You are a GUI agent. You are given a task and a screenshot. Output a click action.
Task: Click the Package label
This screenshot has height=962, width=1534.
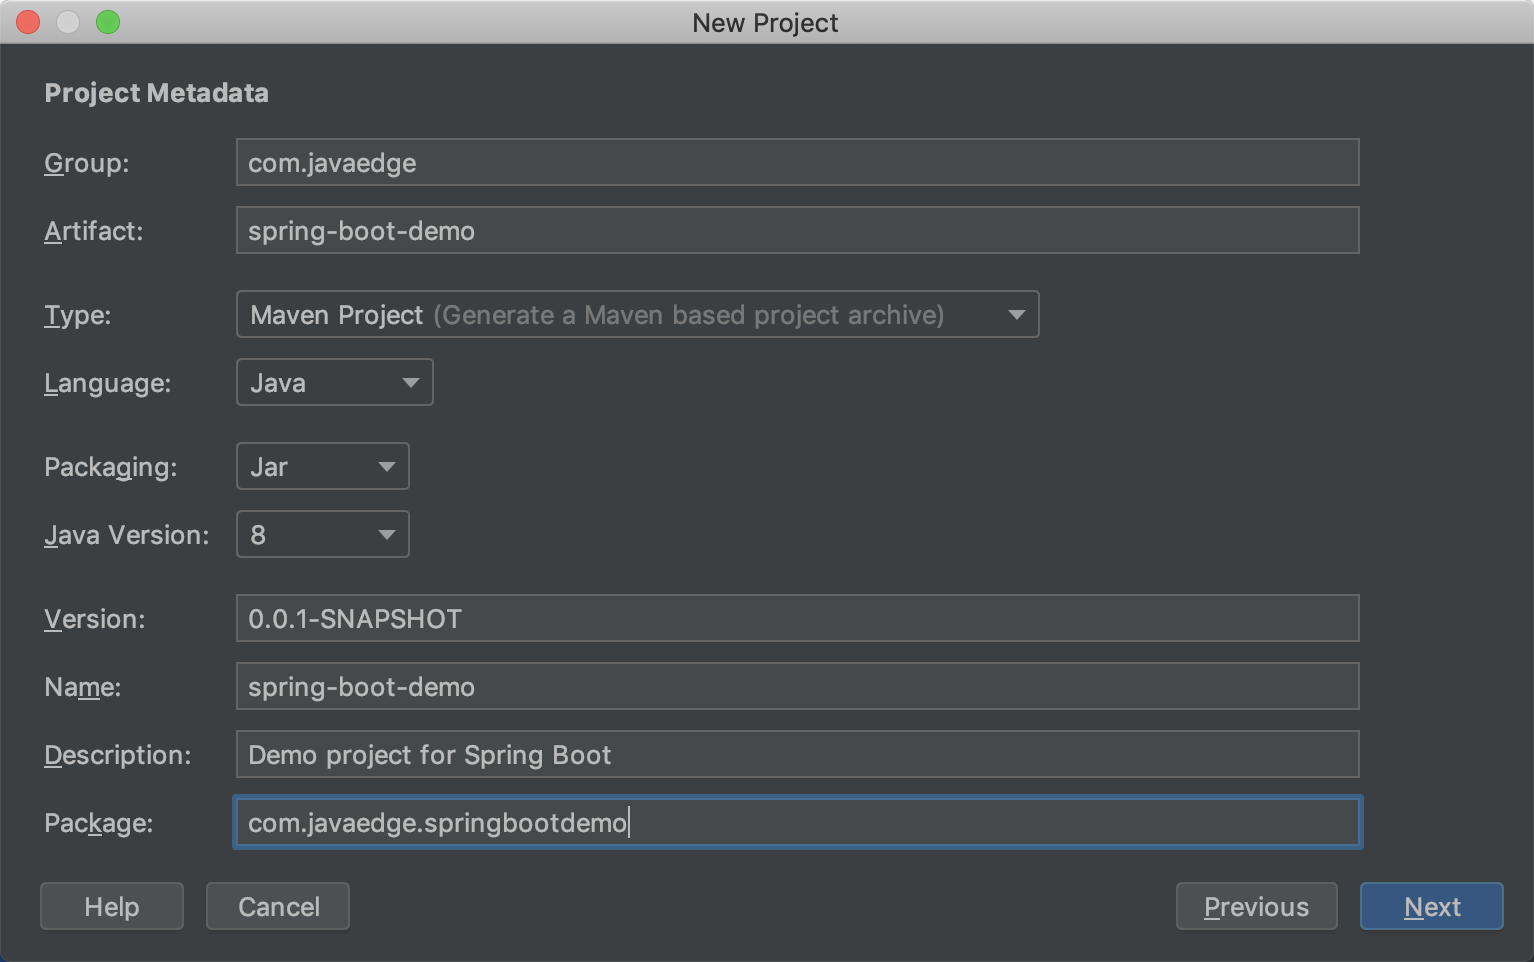click(99, 823)
